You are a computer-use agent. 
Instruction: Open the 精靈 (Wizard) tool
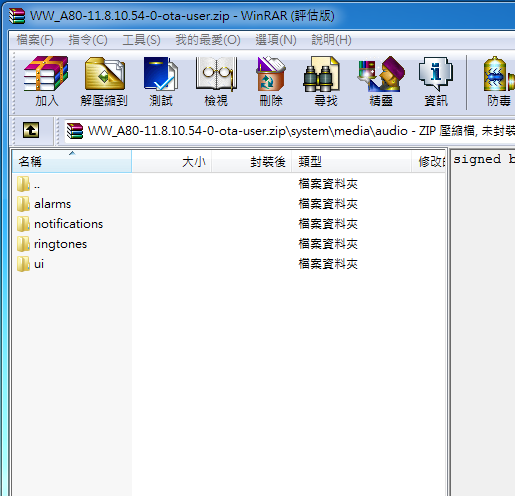[381, 81]
